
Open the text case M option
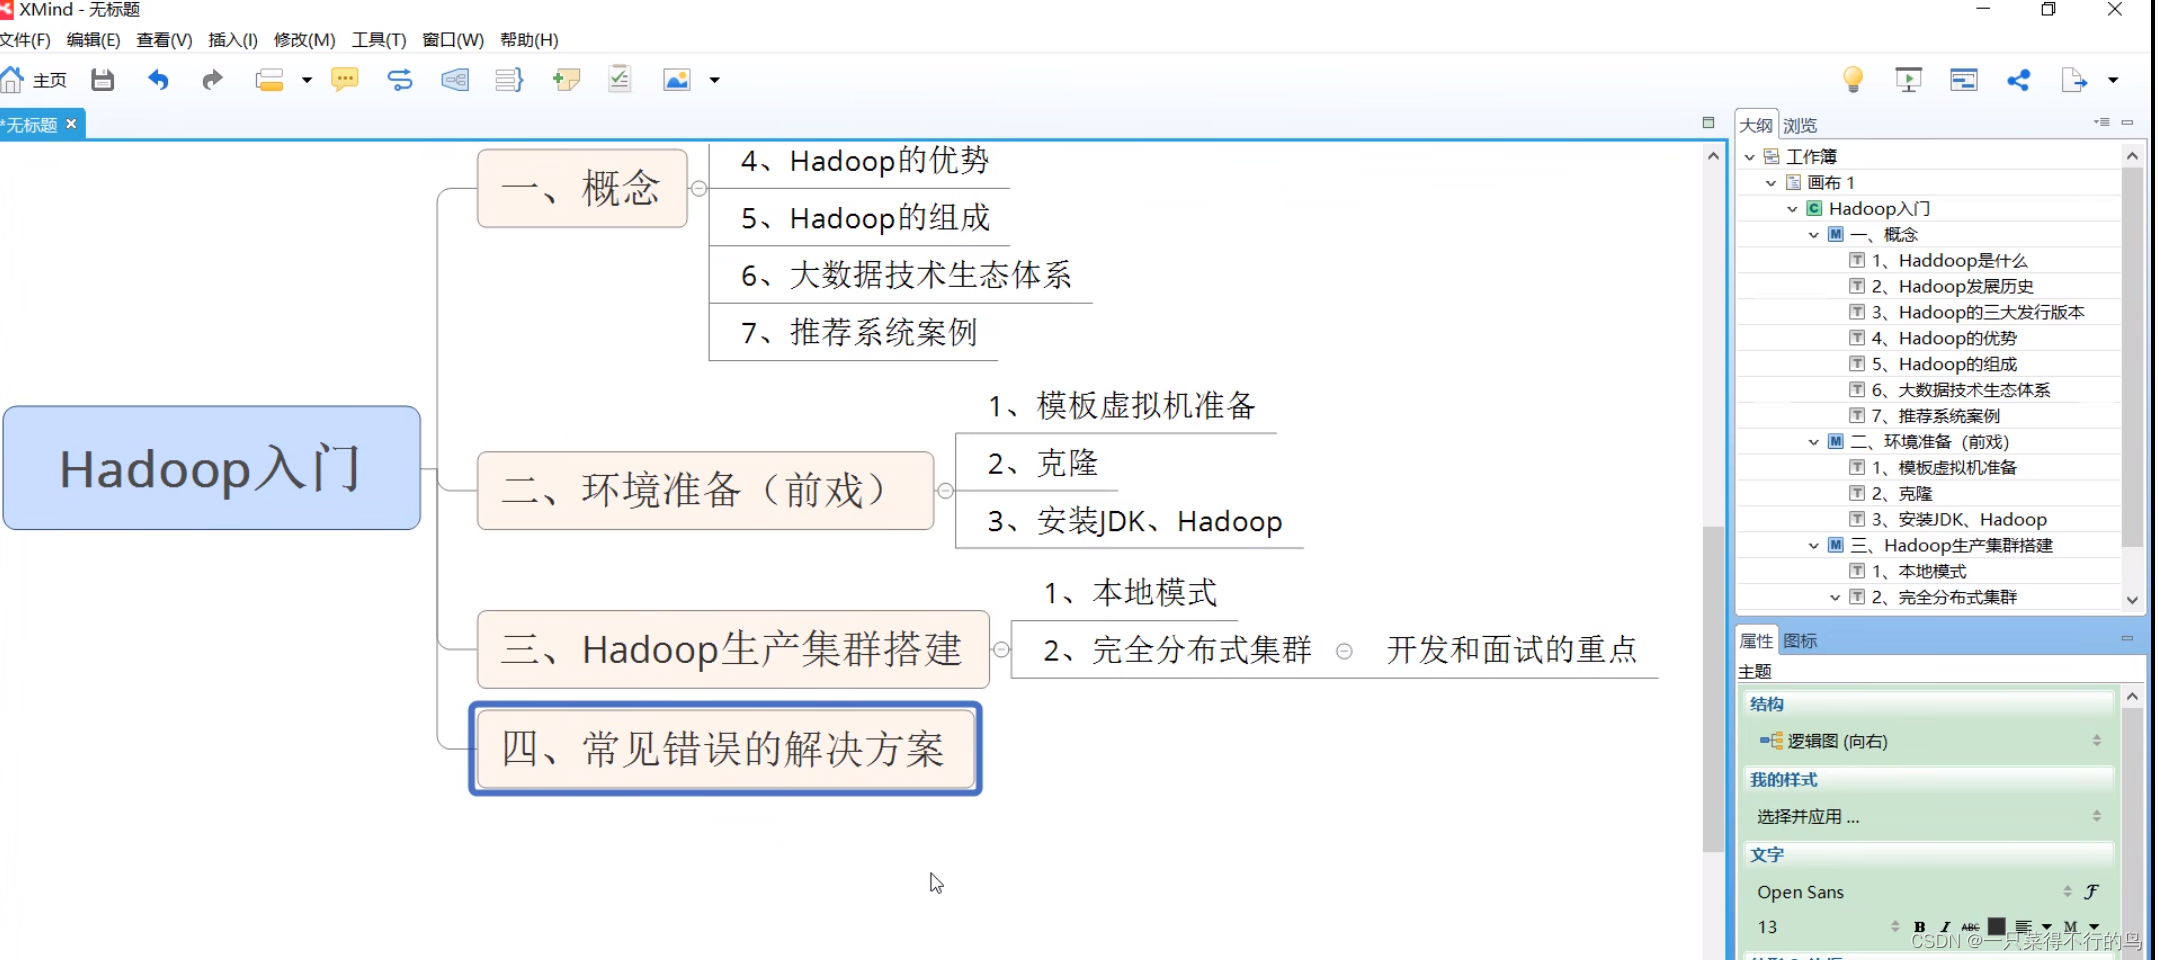[2071, 927]
